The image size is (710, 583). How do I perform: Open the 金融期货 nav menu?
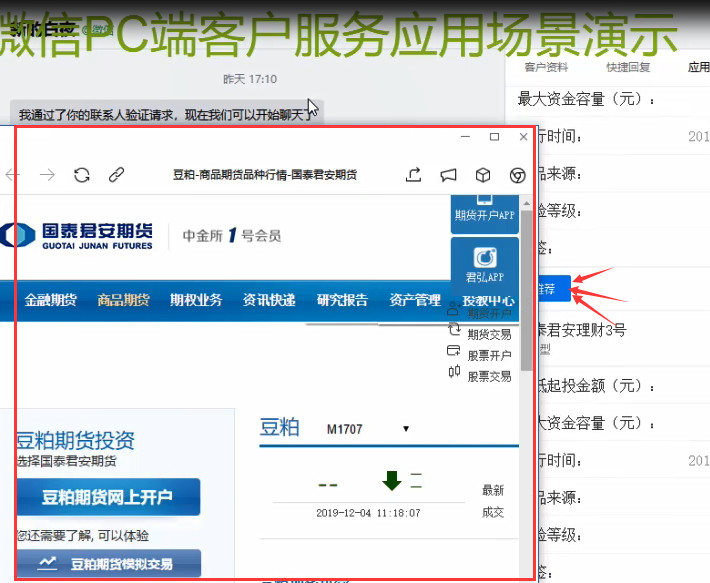50,300
